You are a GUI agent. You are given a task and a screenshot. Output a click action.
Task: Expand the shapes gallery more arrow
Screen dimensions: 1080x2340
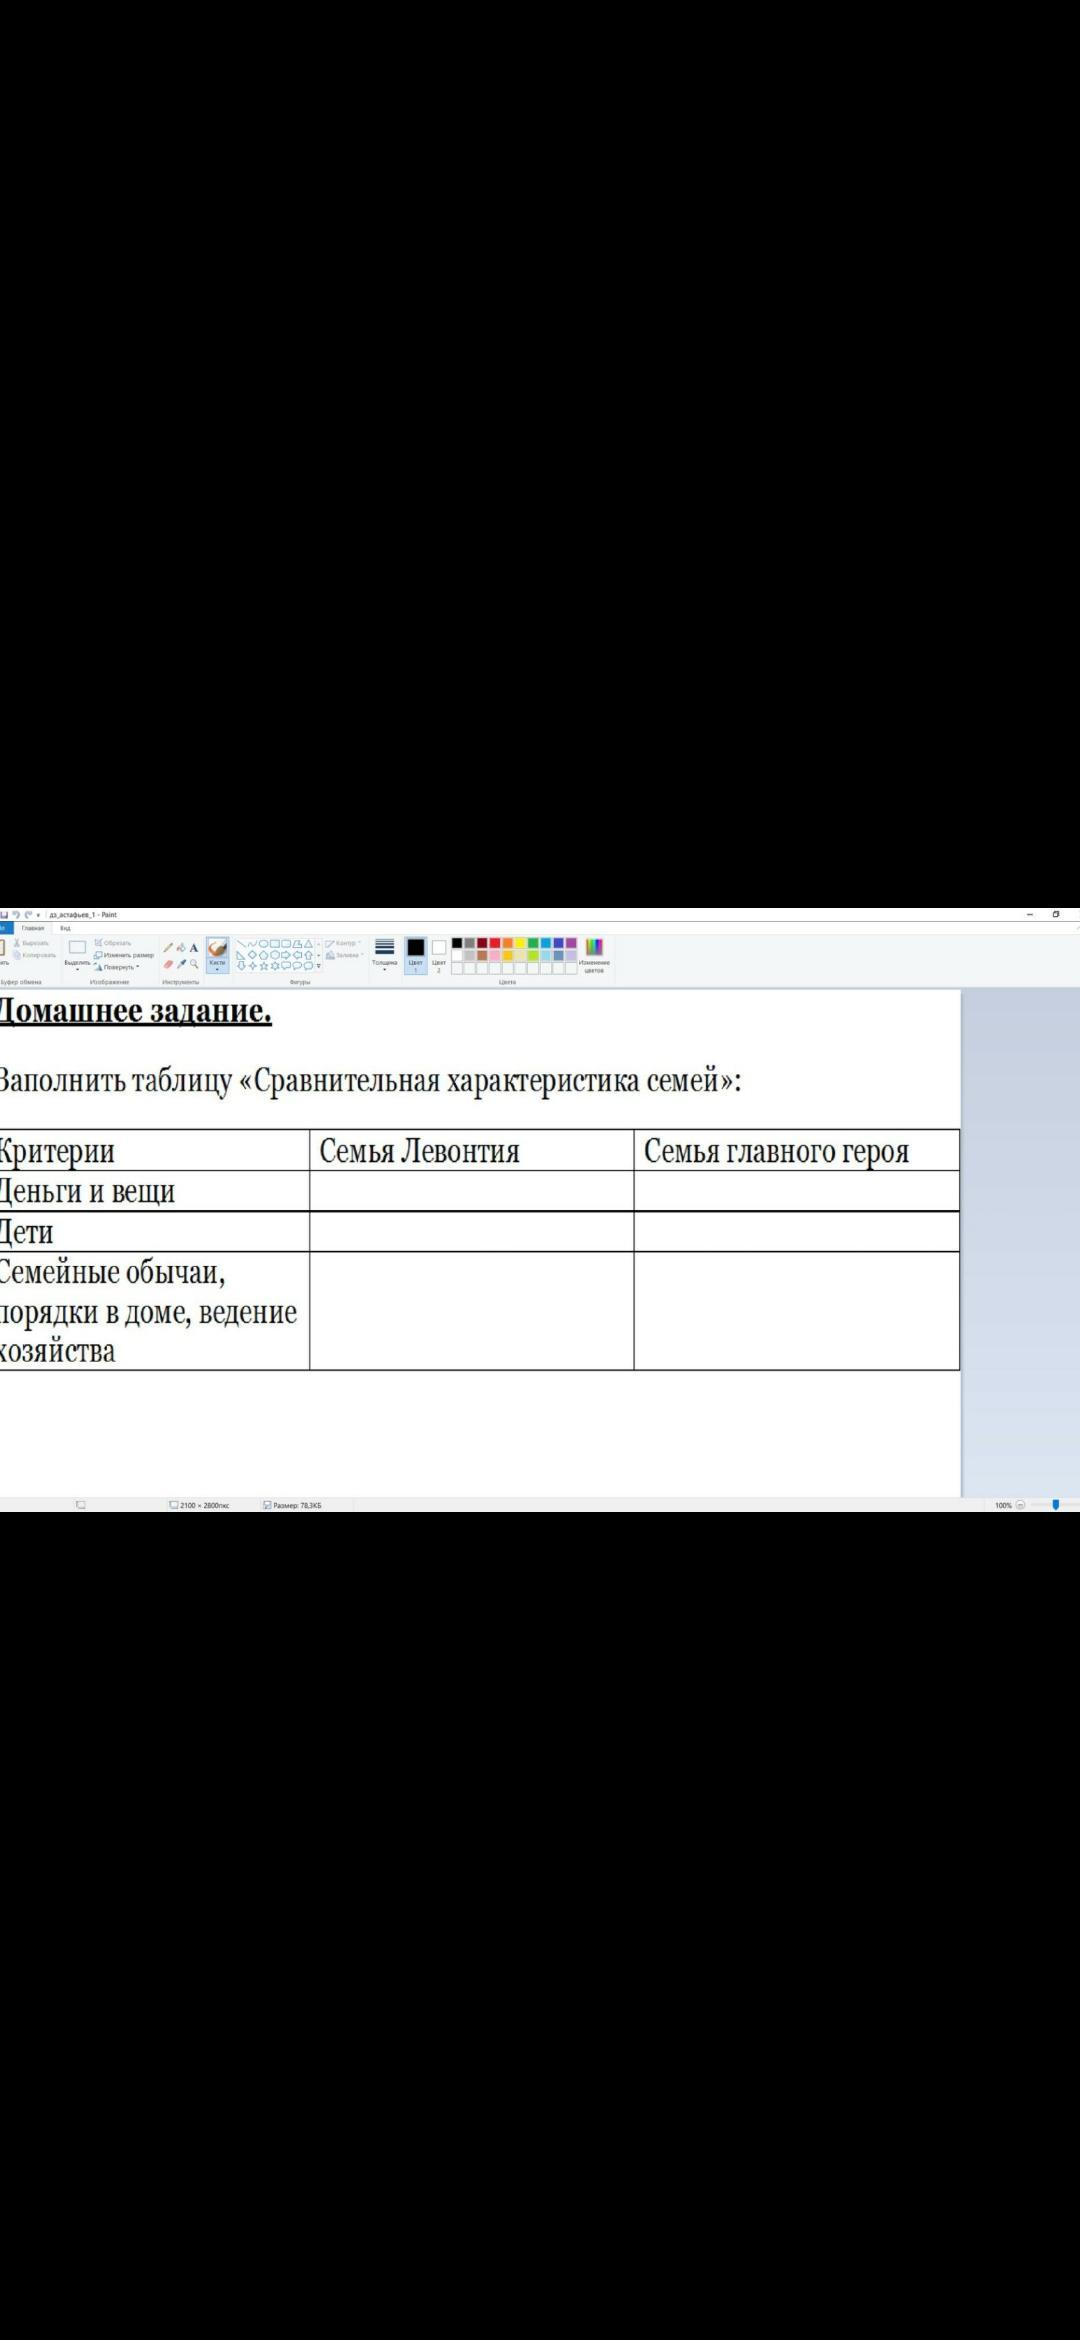pyautogui.click(x=318, y=966)
